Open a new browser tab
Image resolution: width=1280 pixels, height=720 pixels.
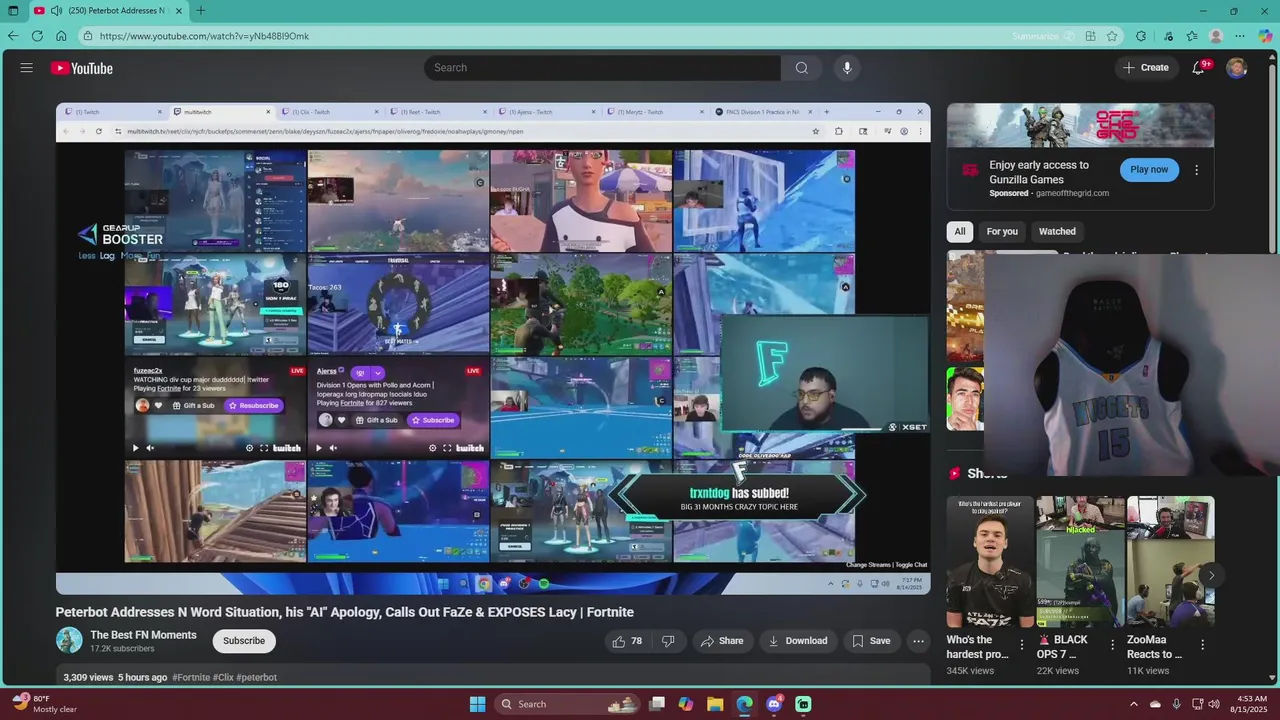click(201, 10)
